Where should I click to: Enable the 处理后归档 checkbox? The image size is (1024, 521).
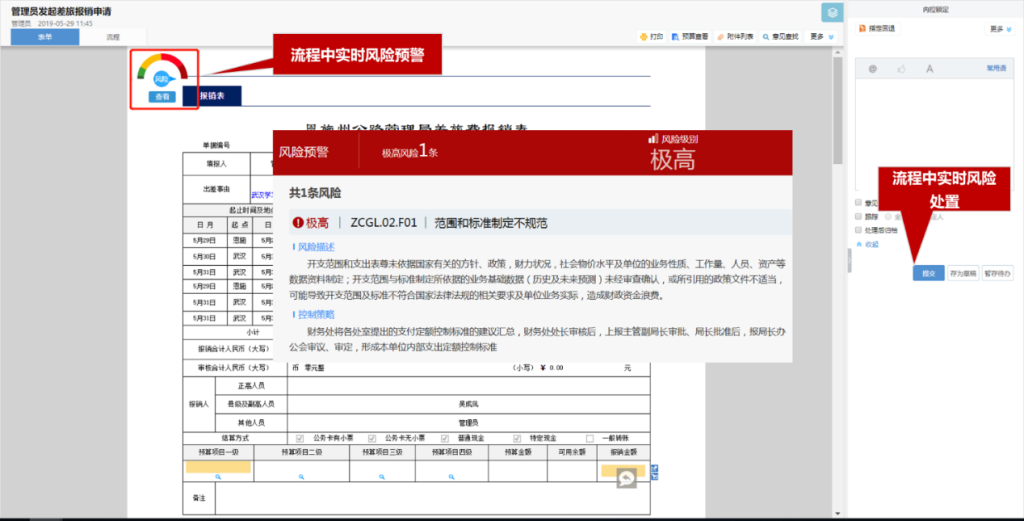pyautogui.click(x=859, y=230)
